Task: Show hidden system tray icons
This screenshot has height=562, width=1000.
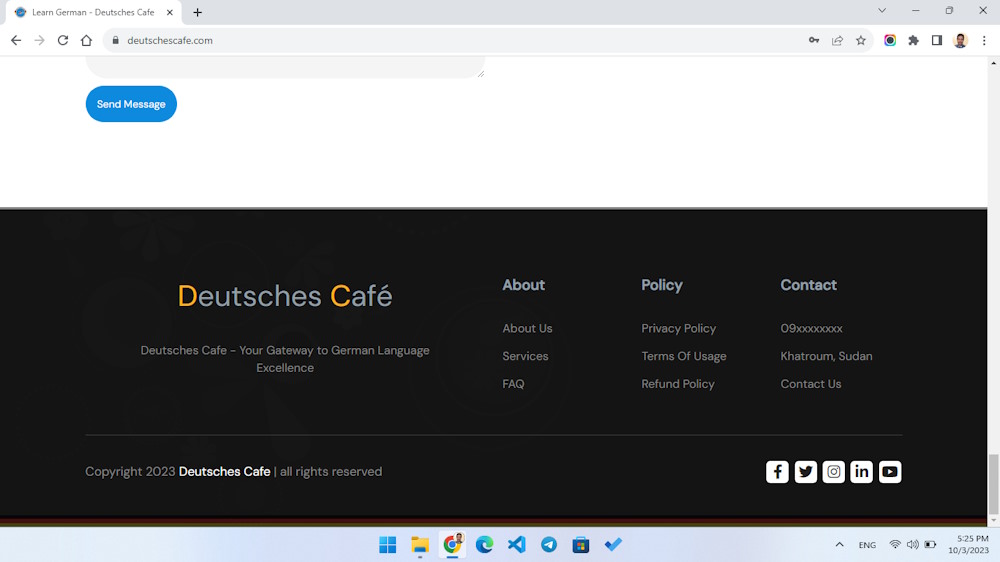Action: click(x=839, y=545)
